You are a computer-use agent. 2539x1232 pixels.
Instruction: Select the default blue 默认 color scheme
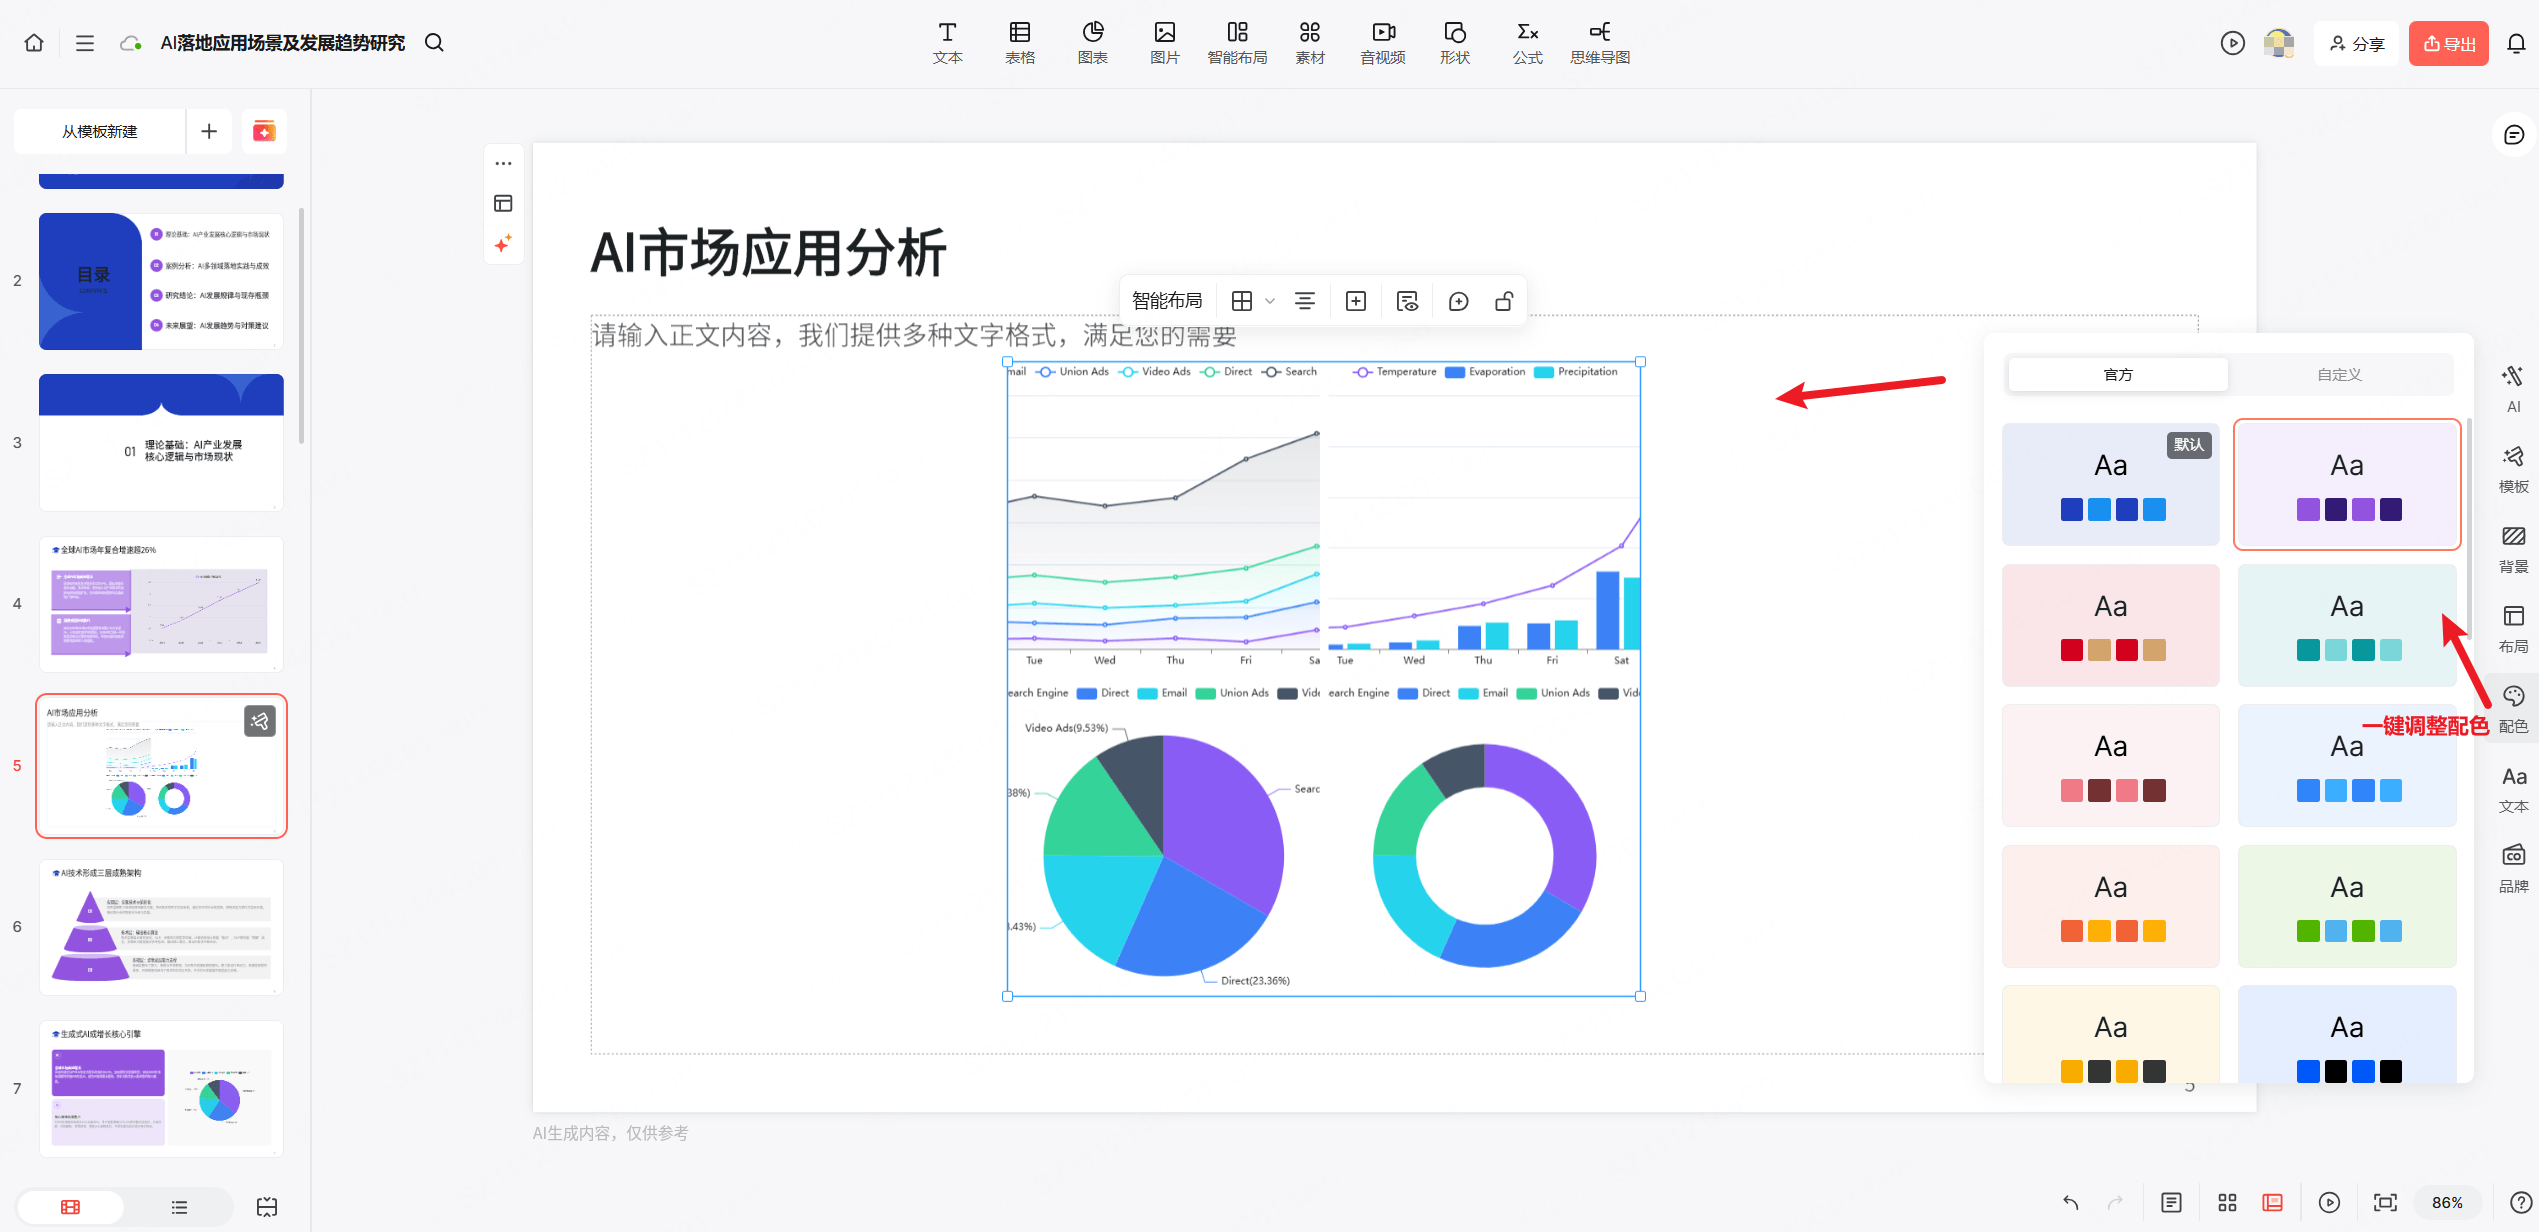click(2111, 485)
